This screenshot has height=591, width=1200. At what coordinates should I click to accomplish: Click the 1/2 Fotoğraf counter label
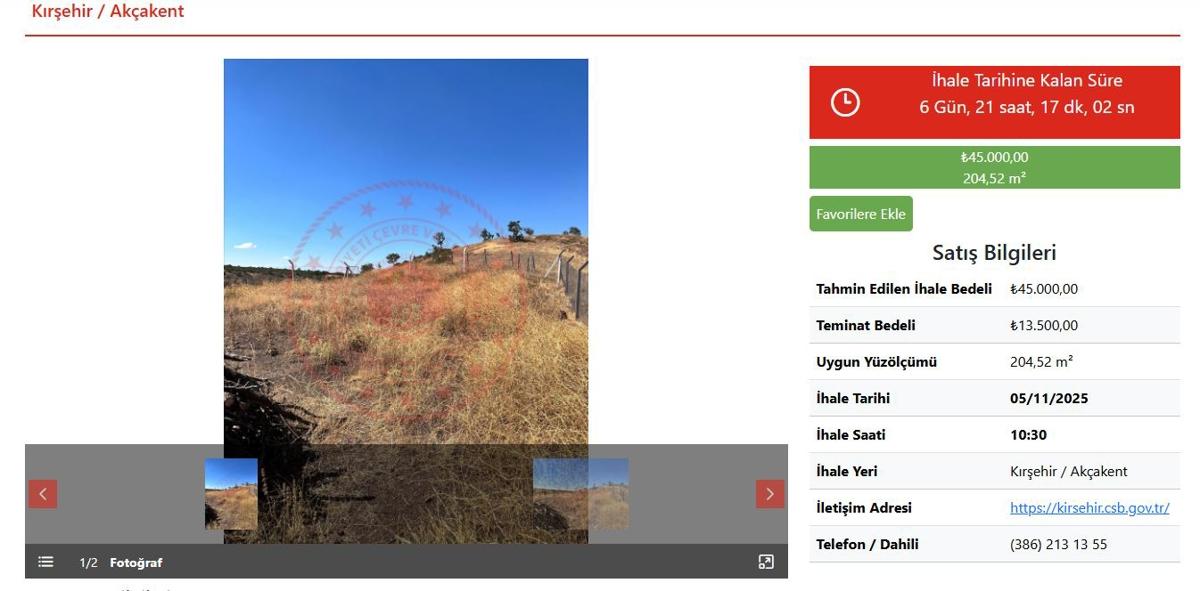[121, 563]
